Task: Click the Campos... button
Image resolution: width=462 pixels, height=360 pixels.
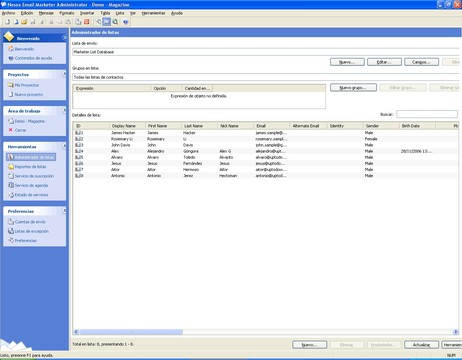Action: point(421,62)
